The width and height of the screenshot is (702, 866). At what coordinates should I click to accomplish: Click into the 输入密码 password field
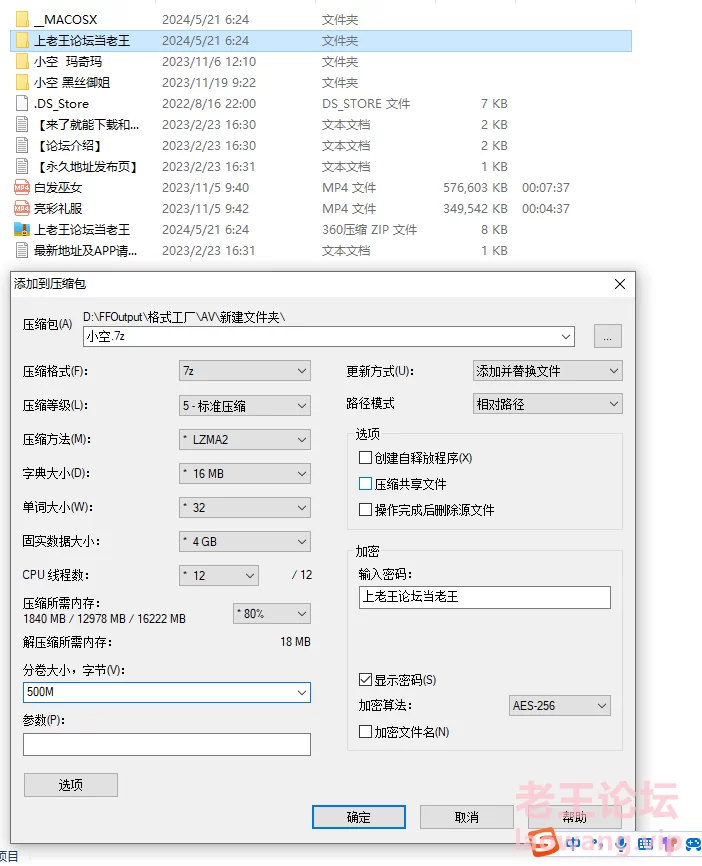[484, 598]
